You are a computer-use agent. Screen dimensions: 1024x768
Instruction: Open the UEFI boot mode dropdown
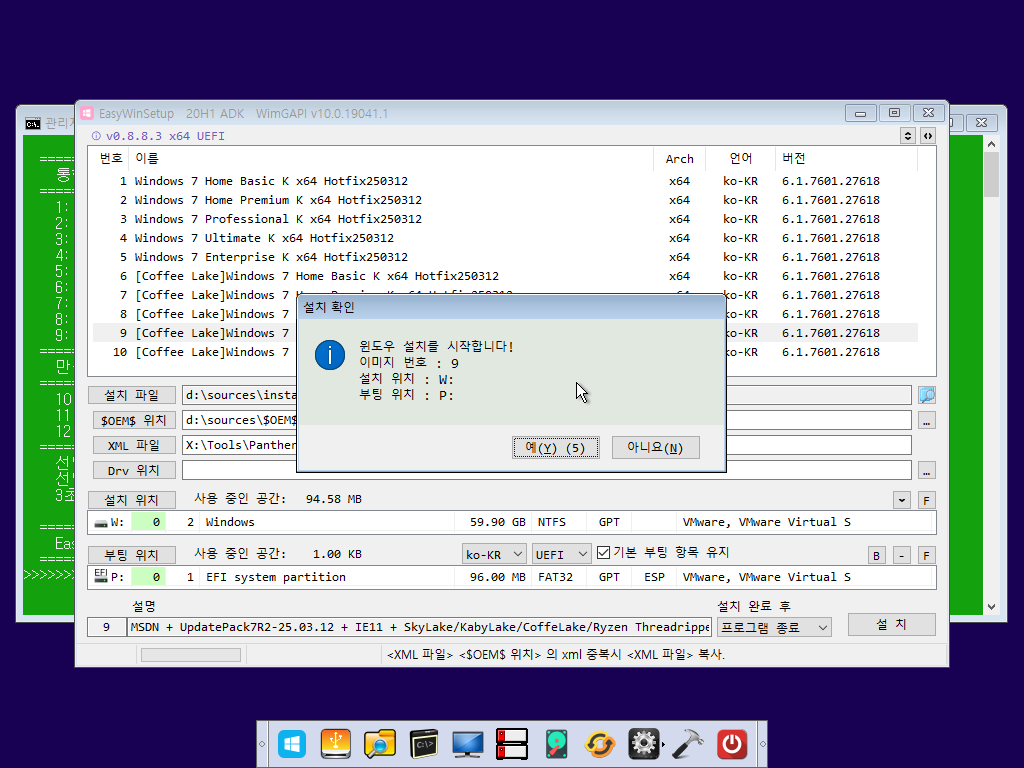tap(562, 554)
